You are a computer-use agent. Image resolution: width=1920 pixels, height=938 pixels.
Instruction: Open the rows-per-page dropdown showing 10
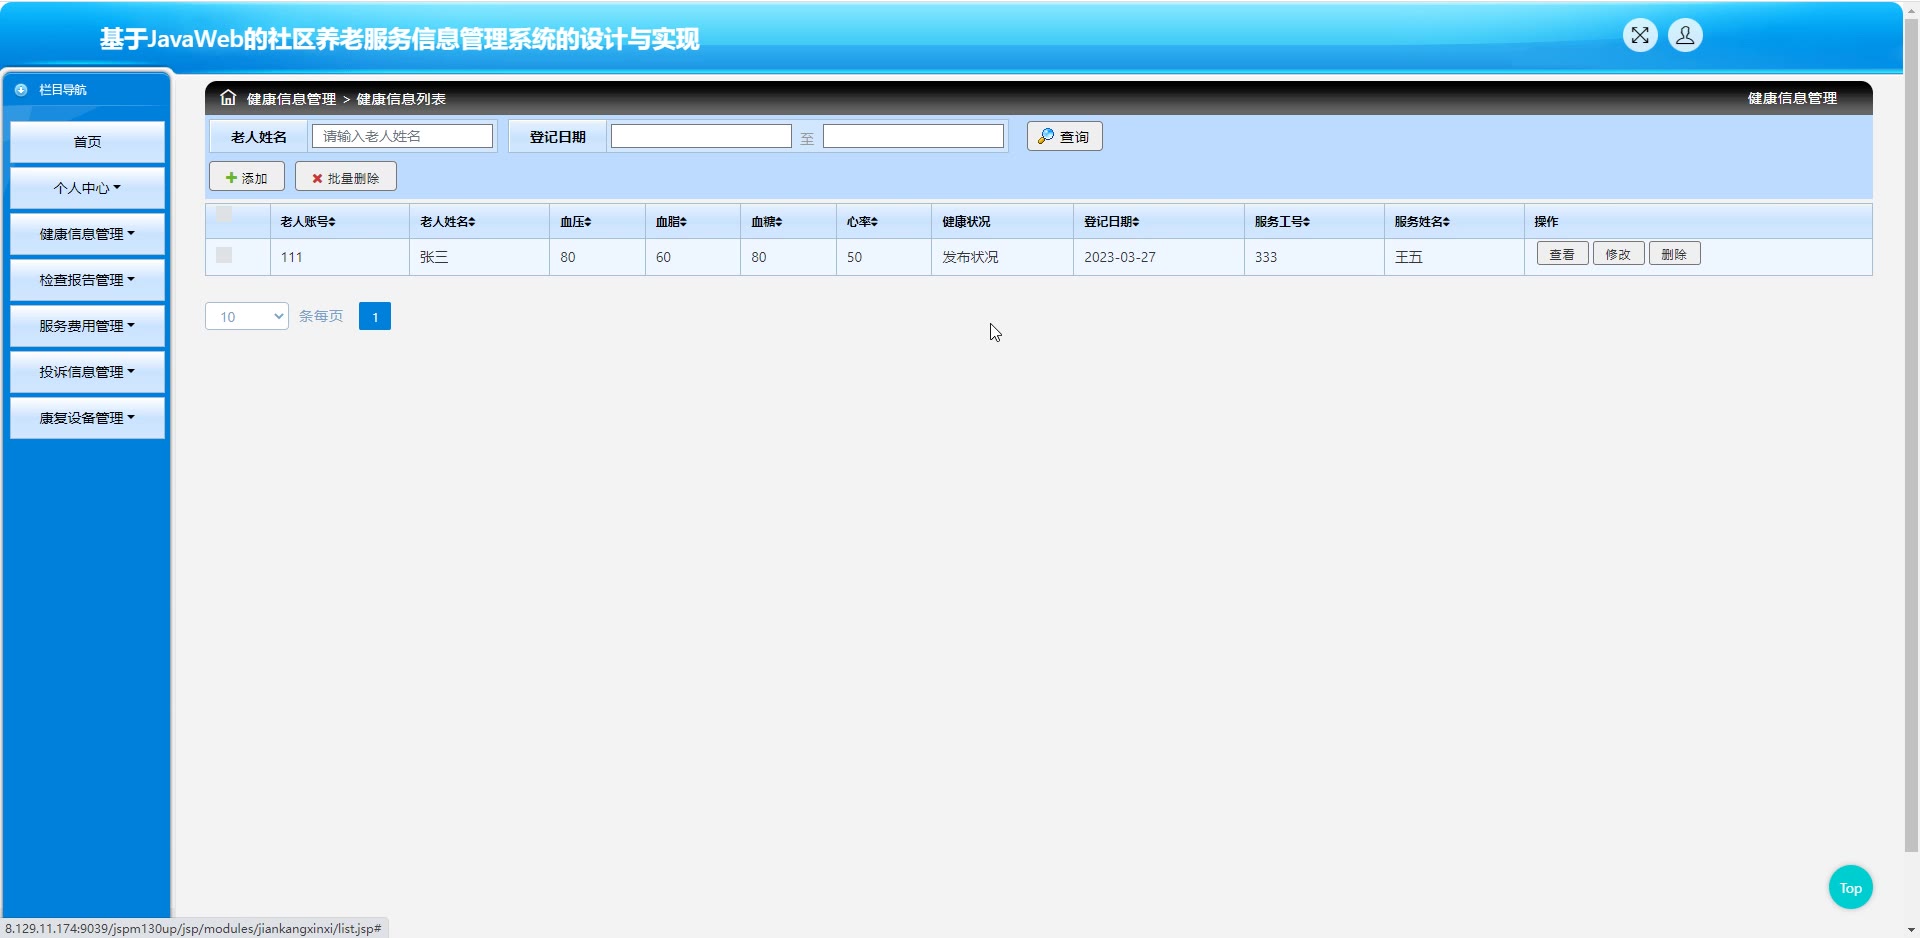click(x=247, y=317)
